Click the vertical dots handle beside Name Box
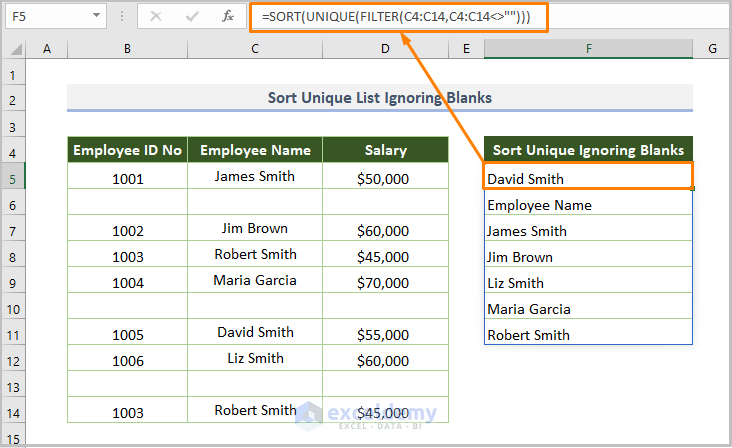This screenshot has width=732, height=448. pyautogui.click(x=123, y=17)
